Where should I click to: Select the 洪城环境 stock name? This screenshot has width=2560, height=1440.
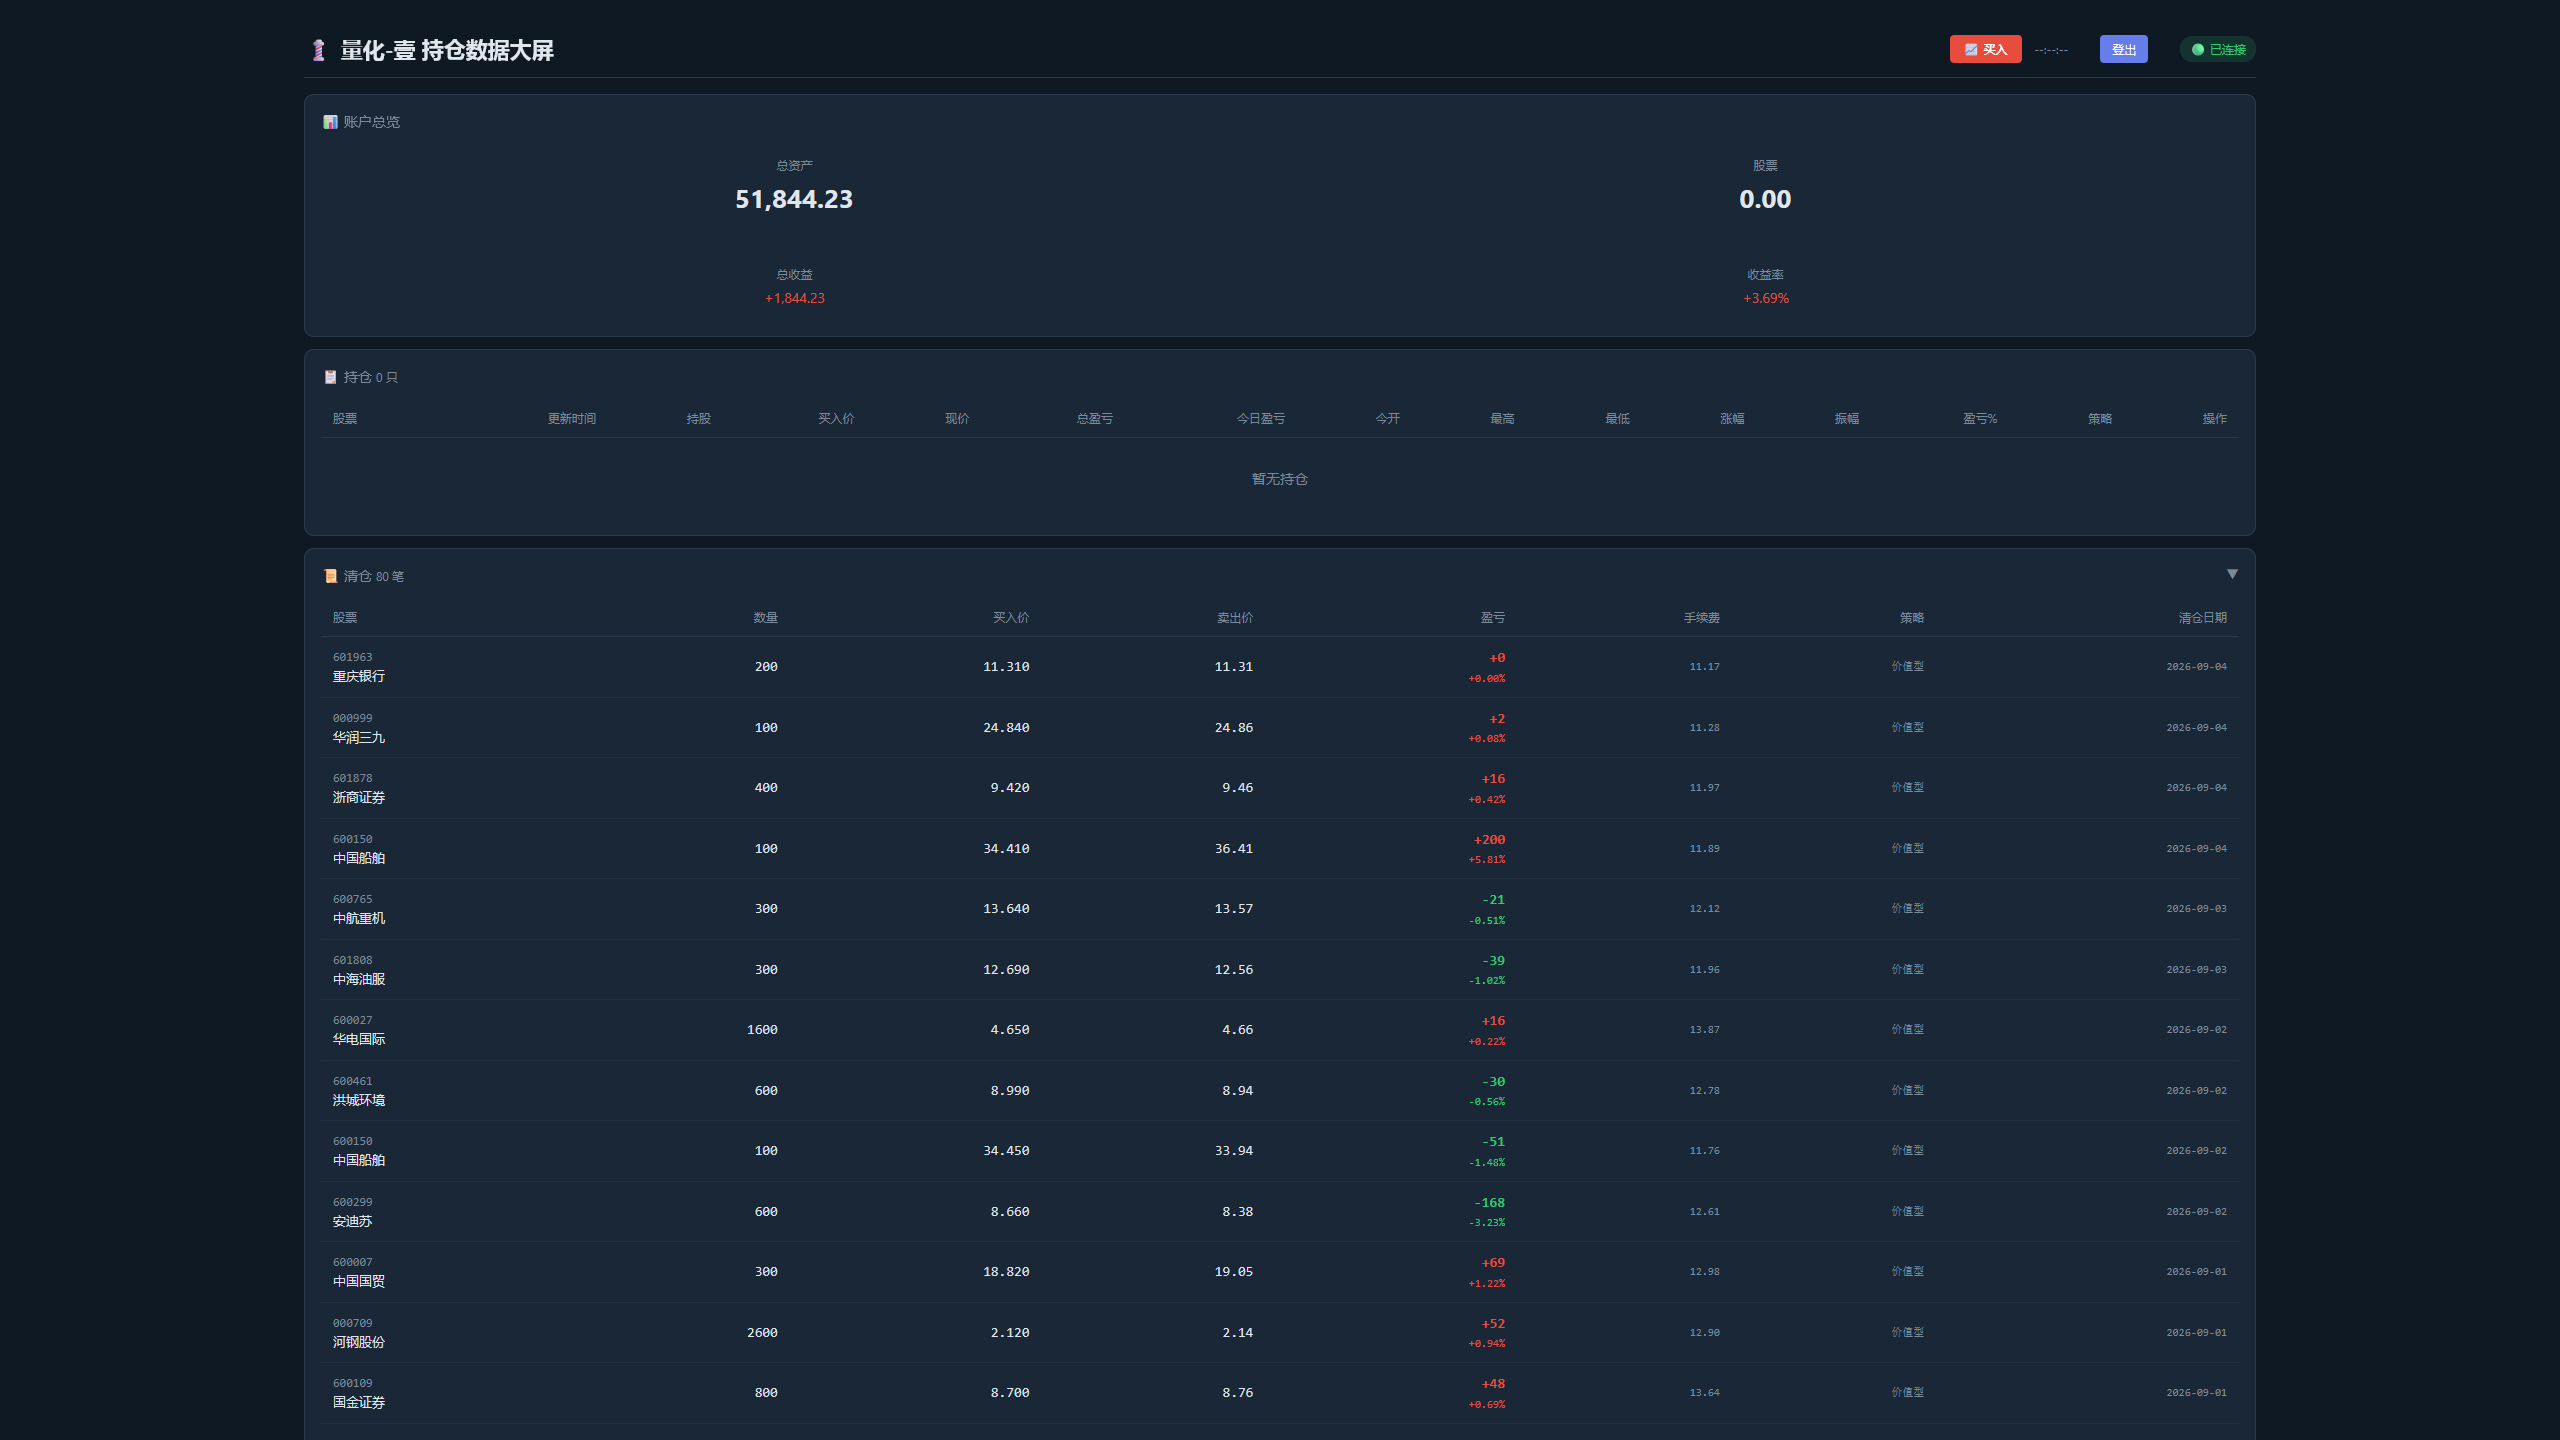(358, 1100)
